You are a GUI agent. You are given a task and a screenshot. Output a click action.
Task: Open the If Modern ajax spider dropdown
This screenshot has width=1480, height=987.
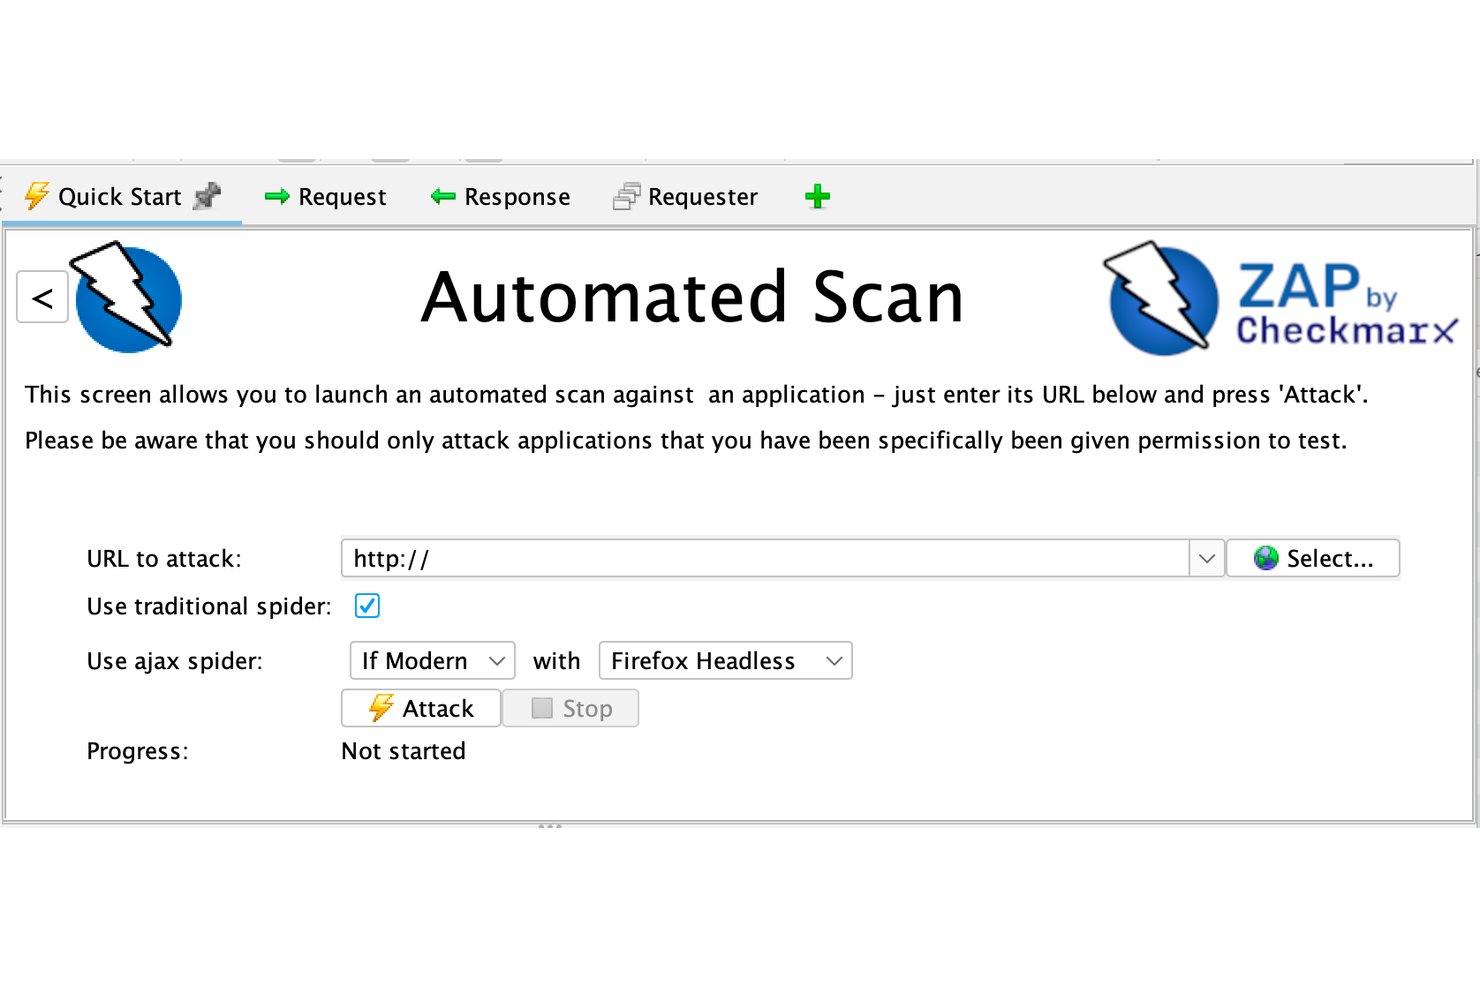[x=432, y=661]
